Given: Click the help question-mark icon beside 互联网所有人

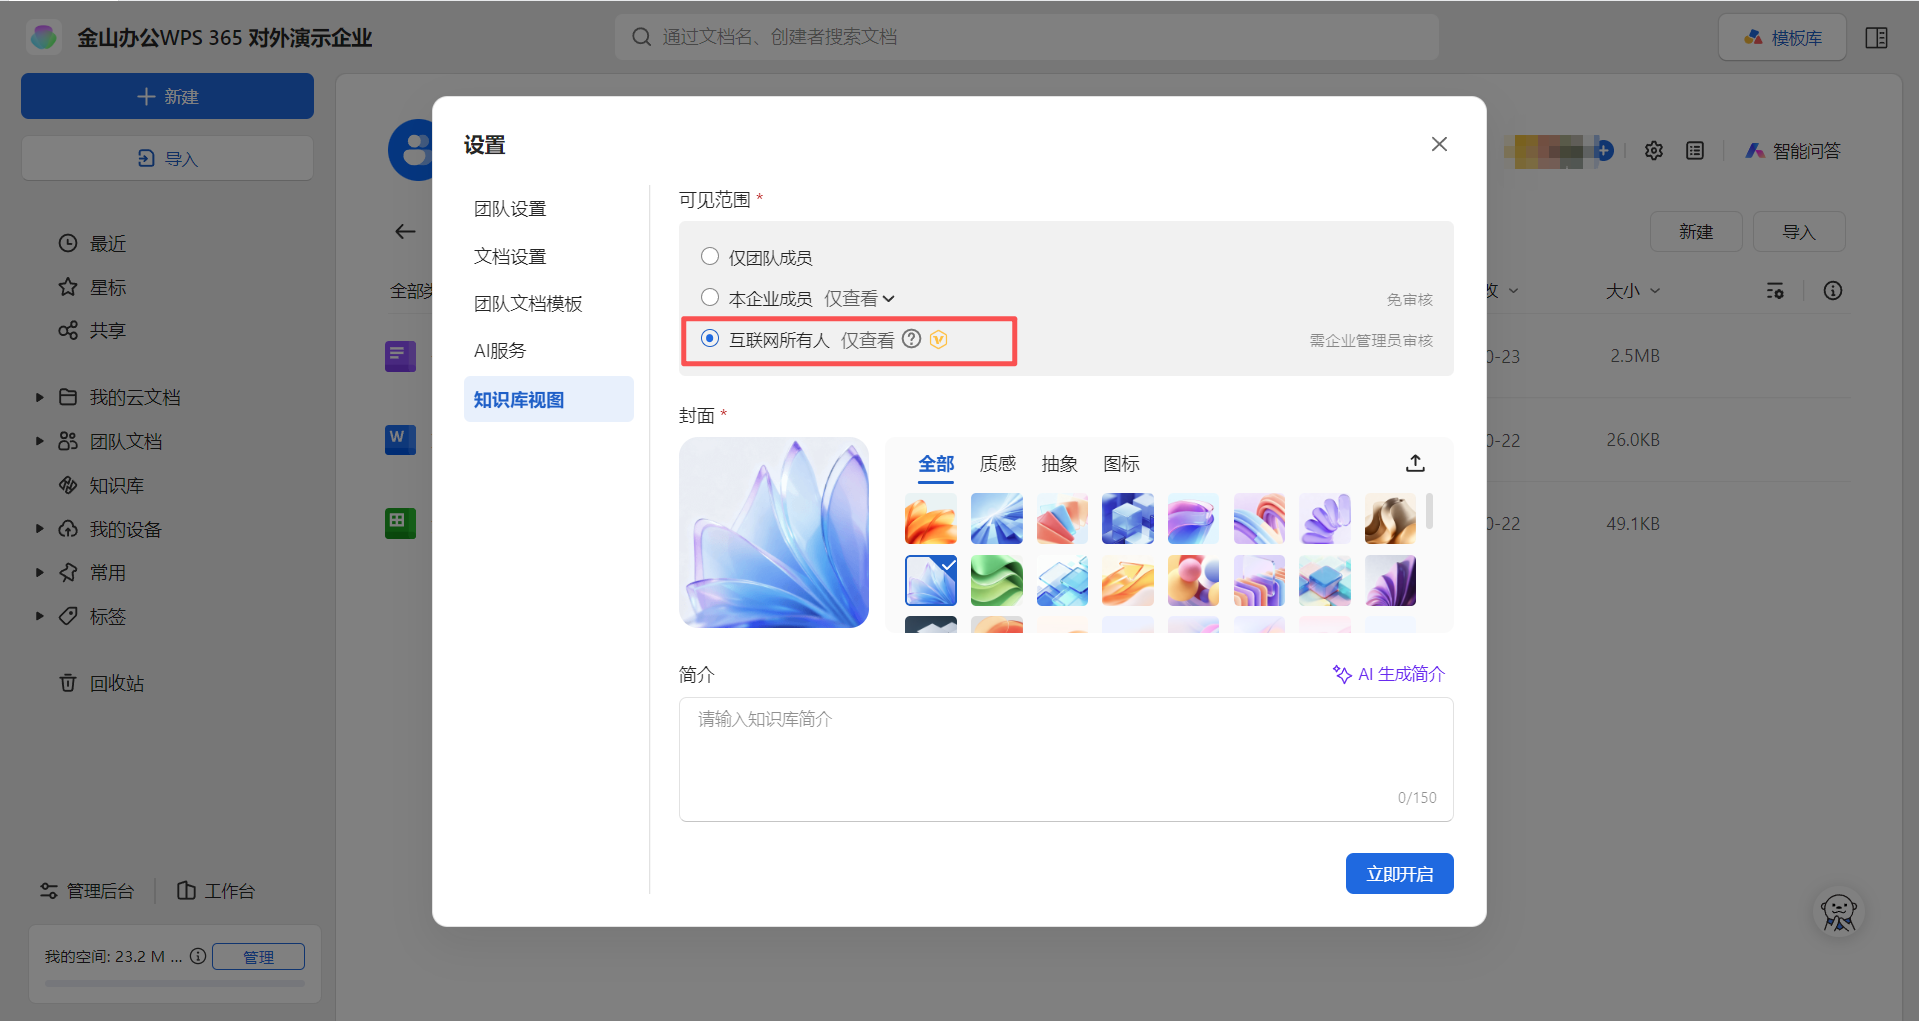Looking at the screenshot, I should (911, 339).
